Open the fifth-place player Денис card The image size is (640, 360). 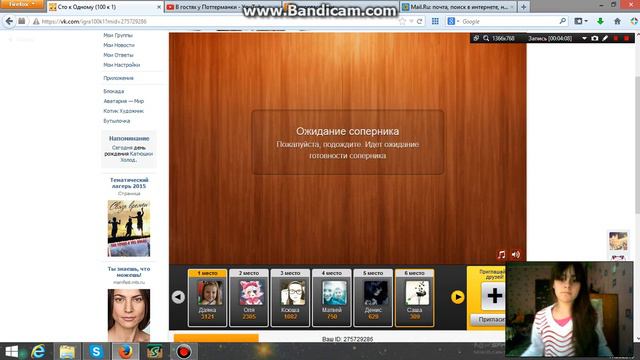(373, 298)
